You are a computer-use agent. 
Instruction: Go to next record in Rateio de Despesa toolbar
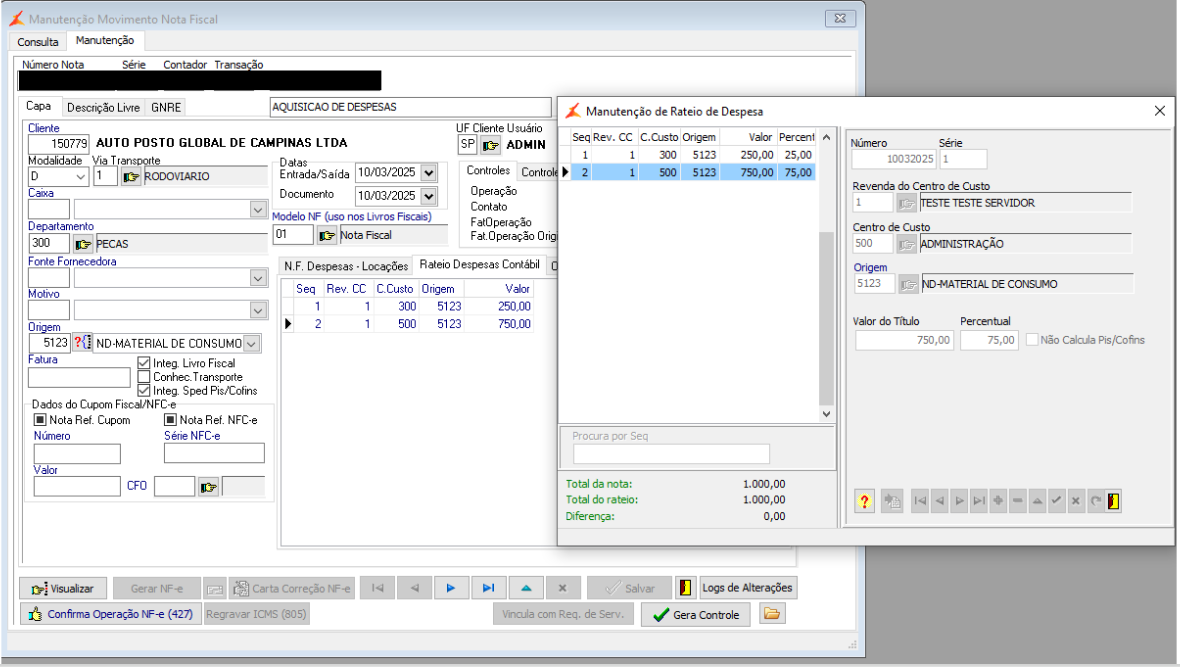point(959,501)
